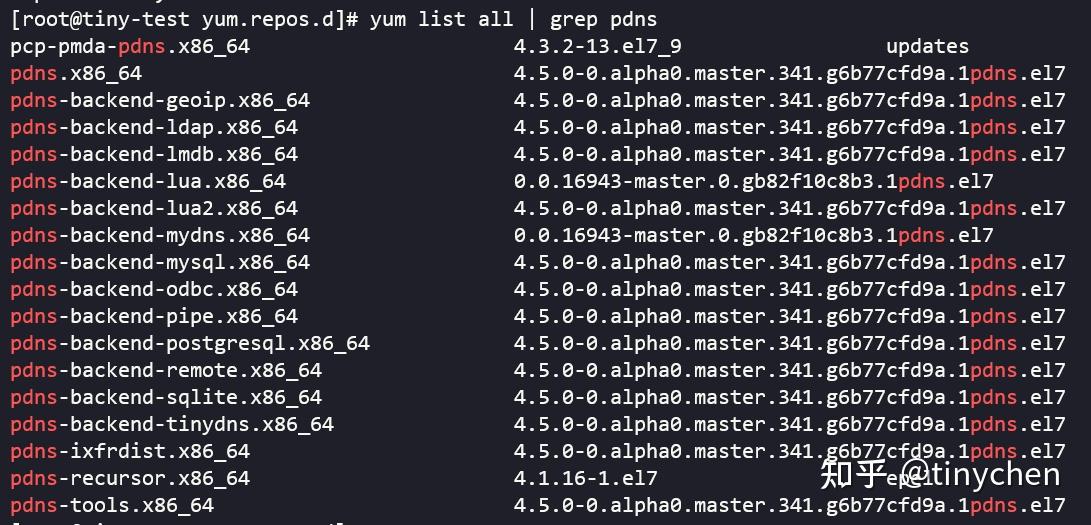The image size is (1091, 525).
Task: Click the pdns-backend-sqlite.x86_64 package name
Action: tap(166, 398)
